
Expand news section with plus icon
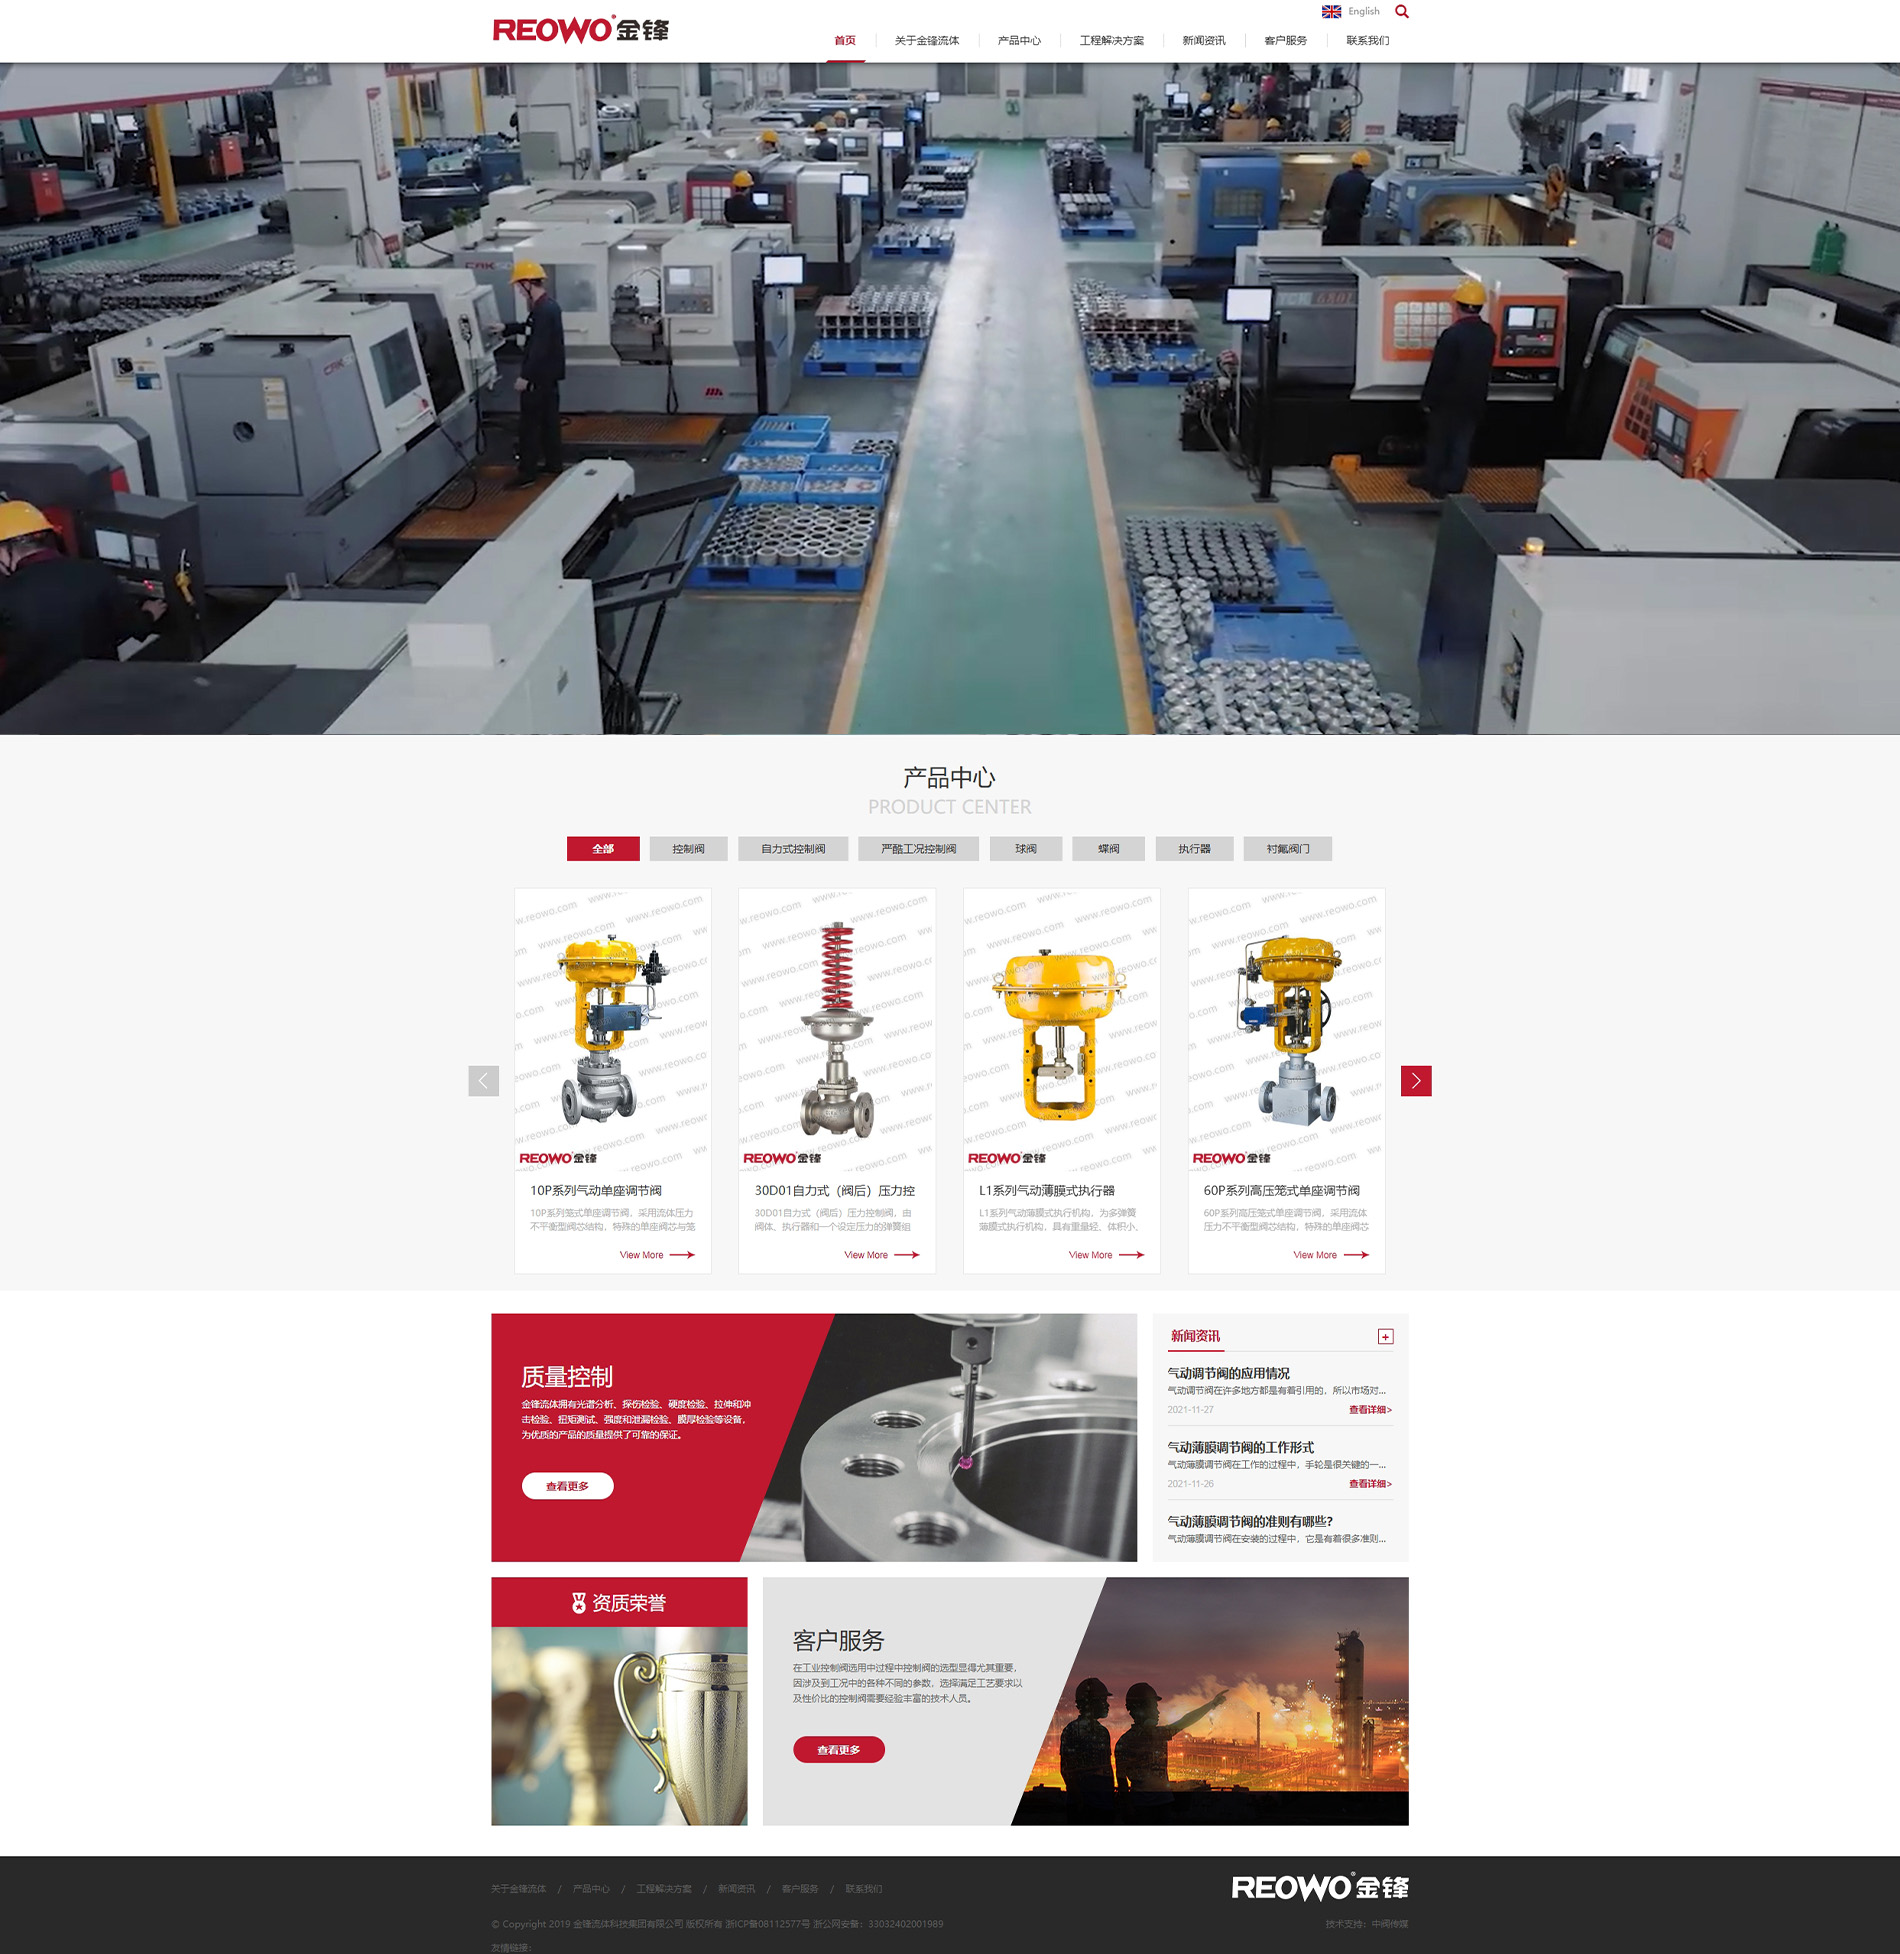click(x=1385, y=1337)
